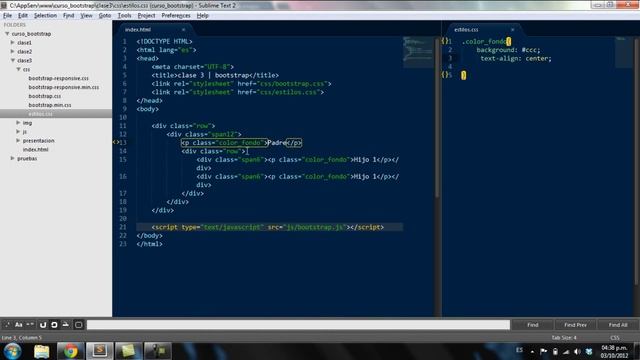Viewport: 640px width, 360px height.
Task: Open bootstrap-responsive.css in sidebar
Action: pyautogui.click(x=58, y=78)
